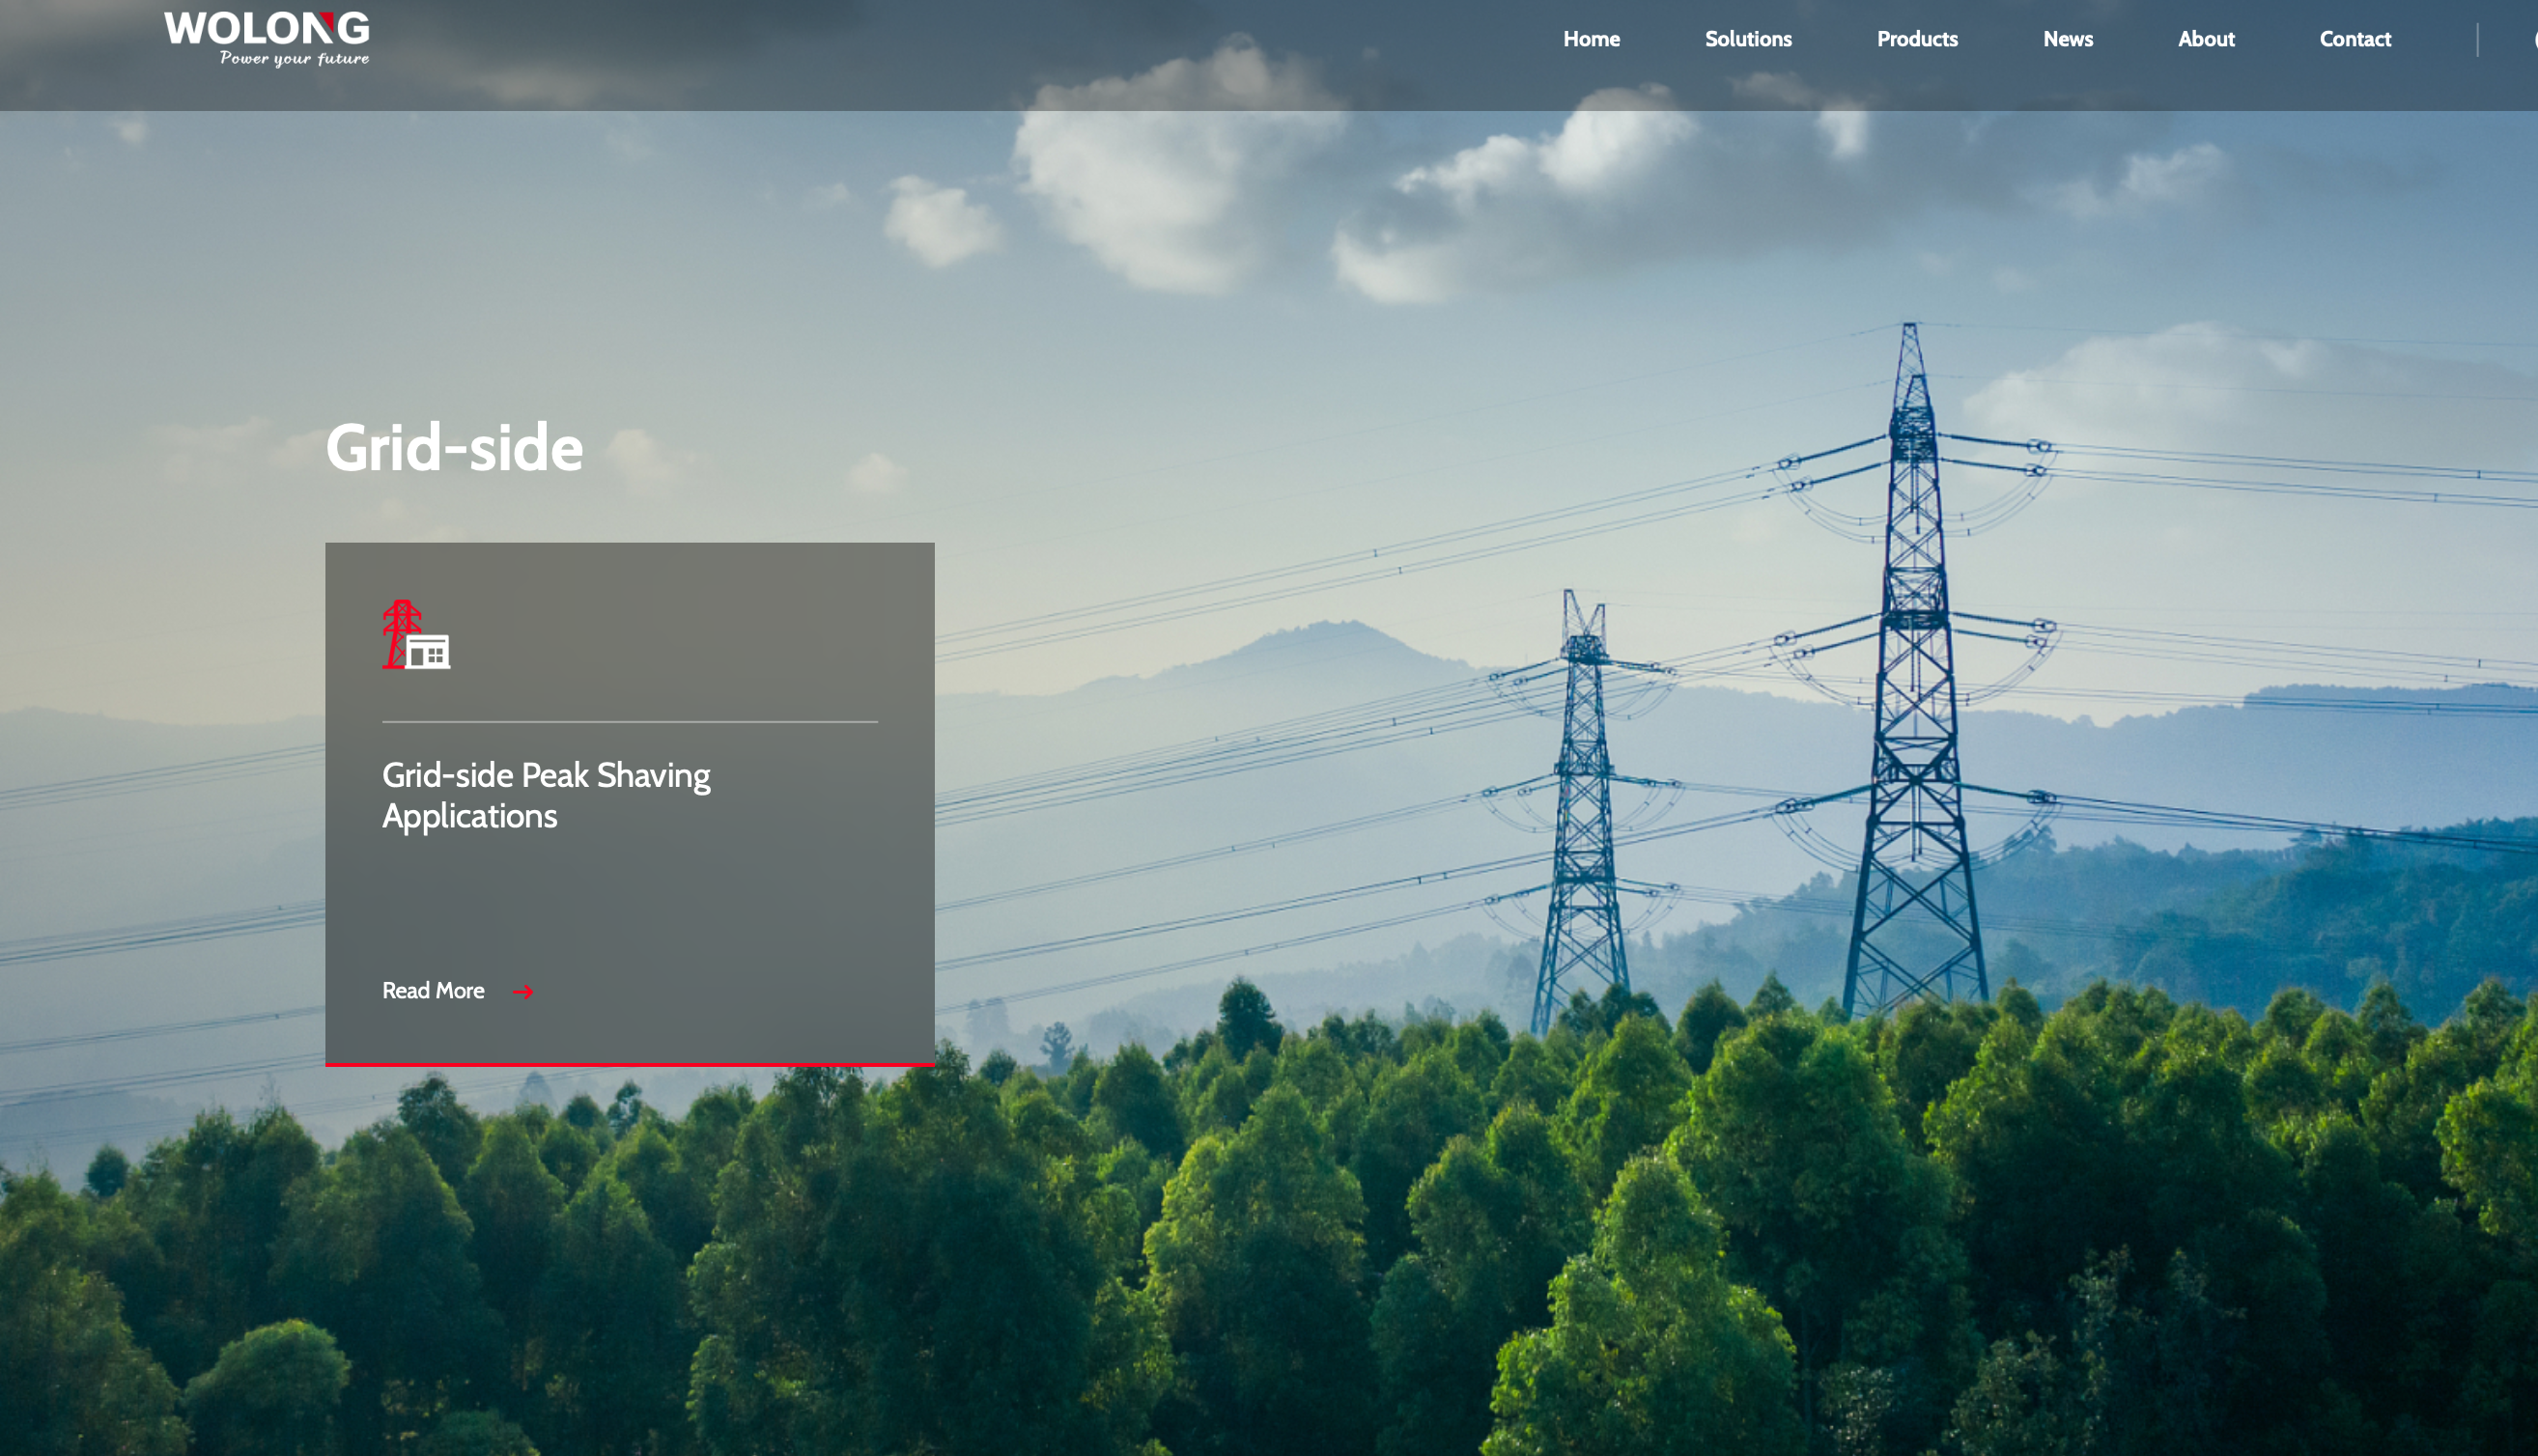Open the Home menu item

1591,39
